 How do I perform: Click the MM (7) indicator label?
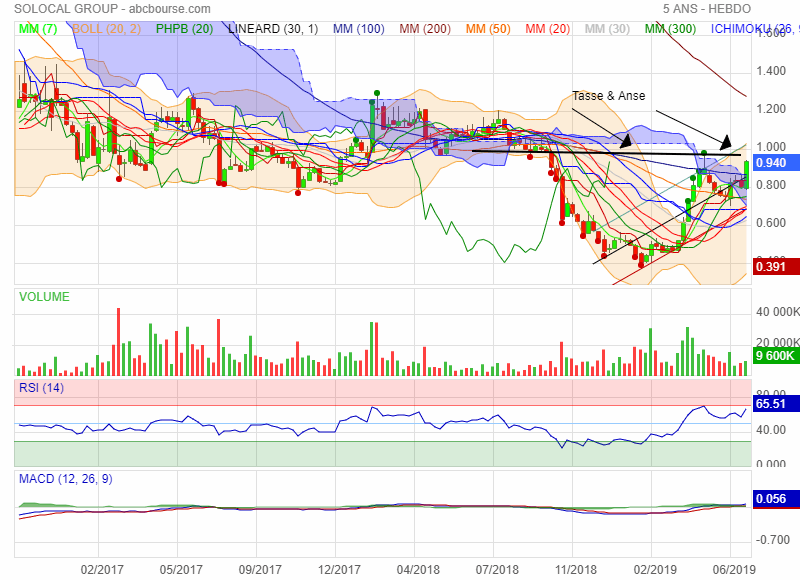38,29
